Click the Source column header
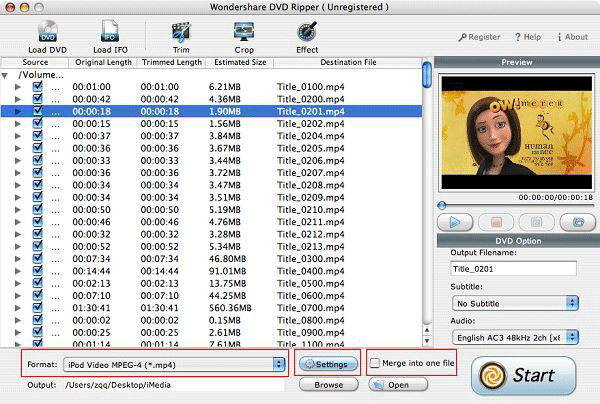Image resolution: width=600 pixels, height=404 pixels. click(x=35, y=62)
